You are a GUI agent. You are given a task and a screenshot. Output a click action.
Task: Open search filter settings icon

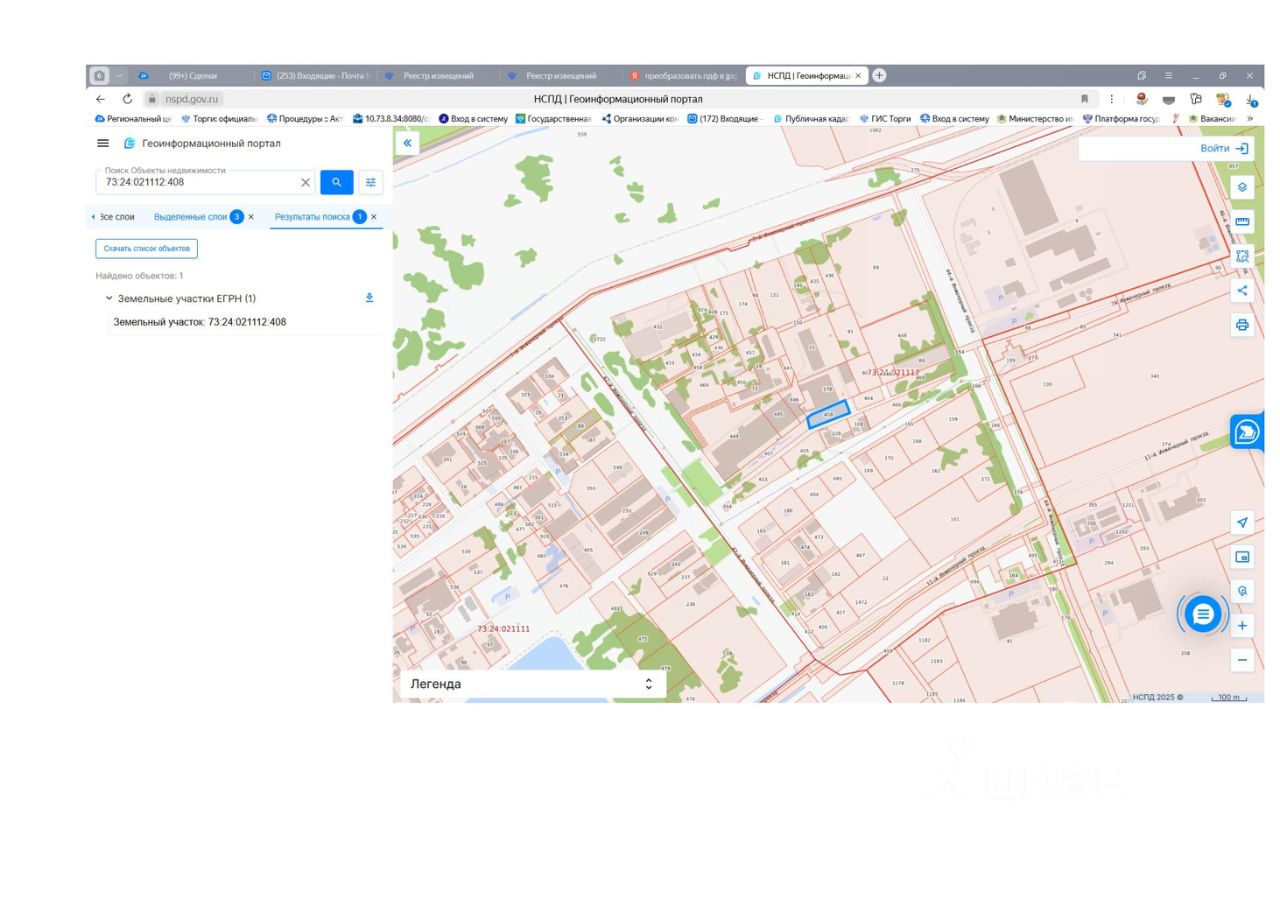click(x=371, y=182)
